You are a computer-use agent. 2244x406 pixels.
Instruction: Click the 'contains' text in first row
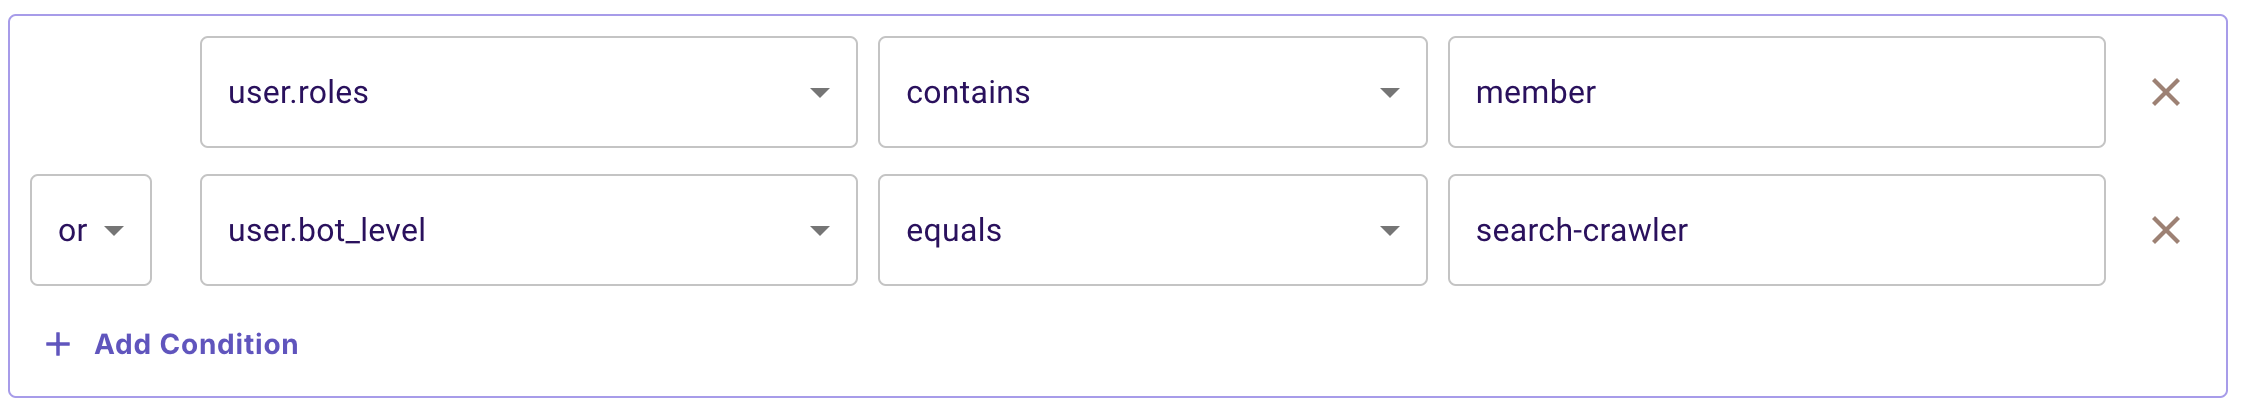[x=967, y=92]
